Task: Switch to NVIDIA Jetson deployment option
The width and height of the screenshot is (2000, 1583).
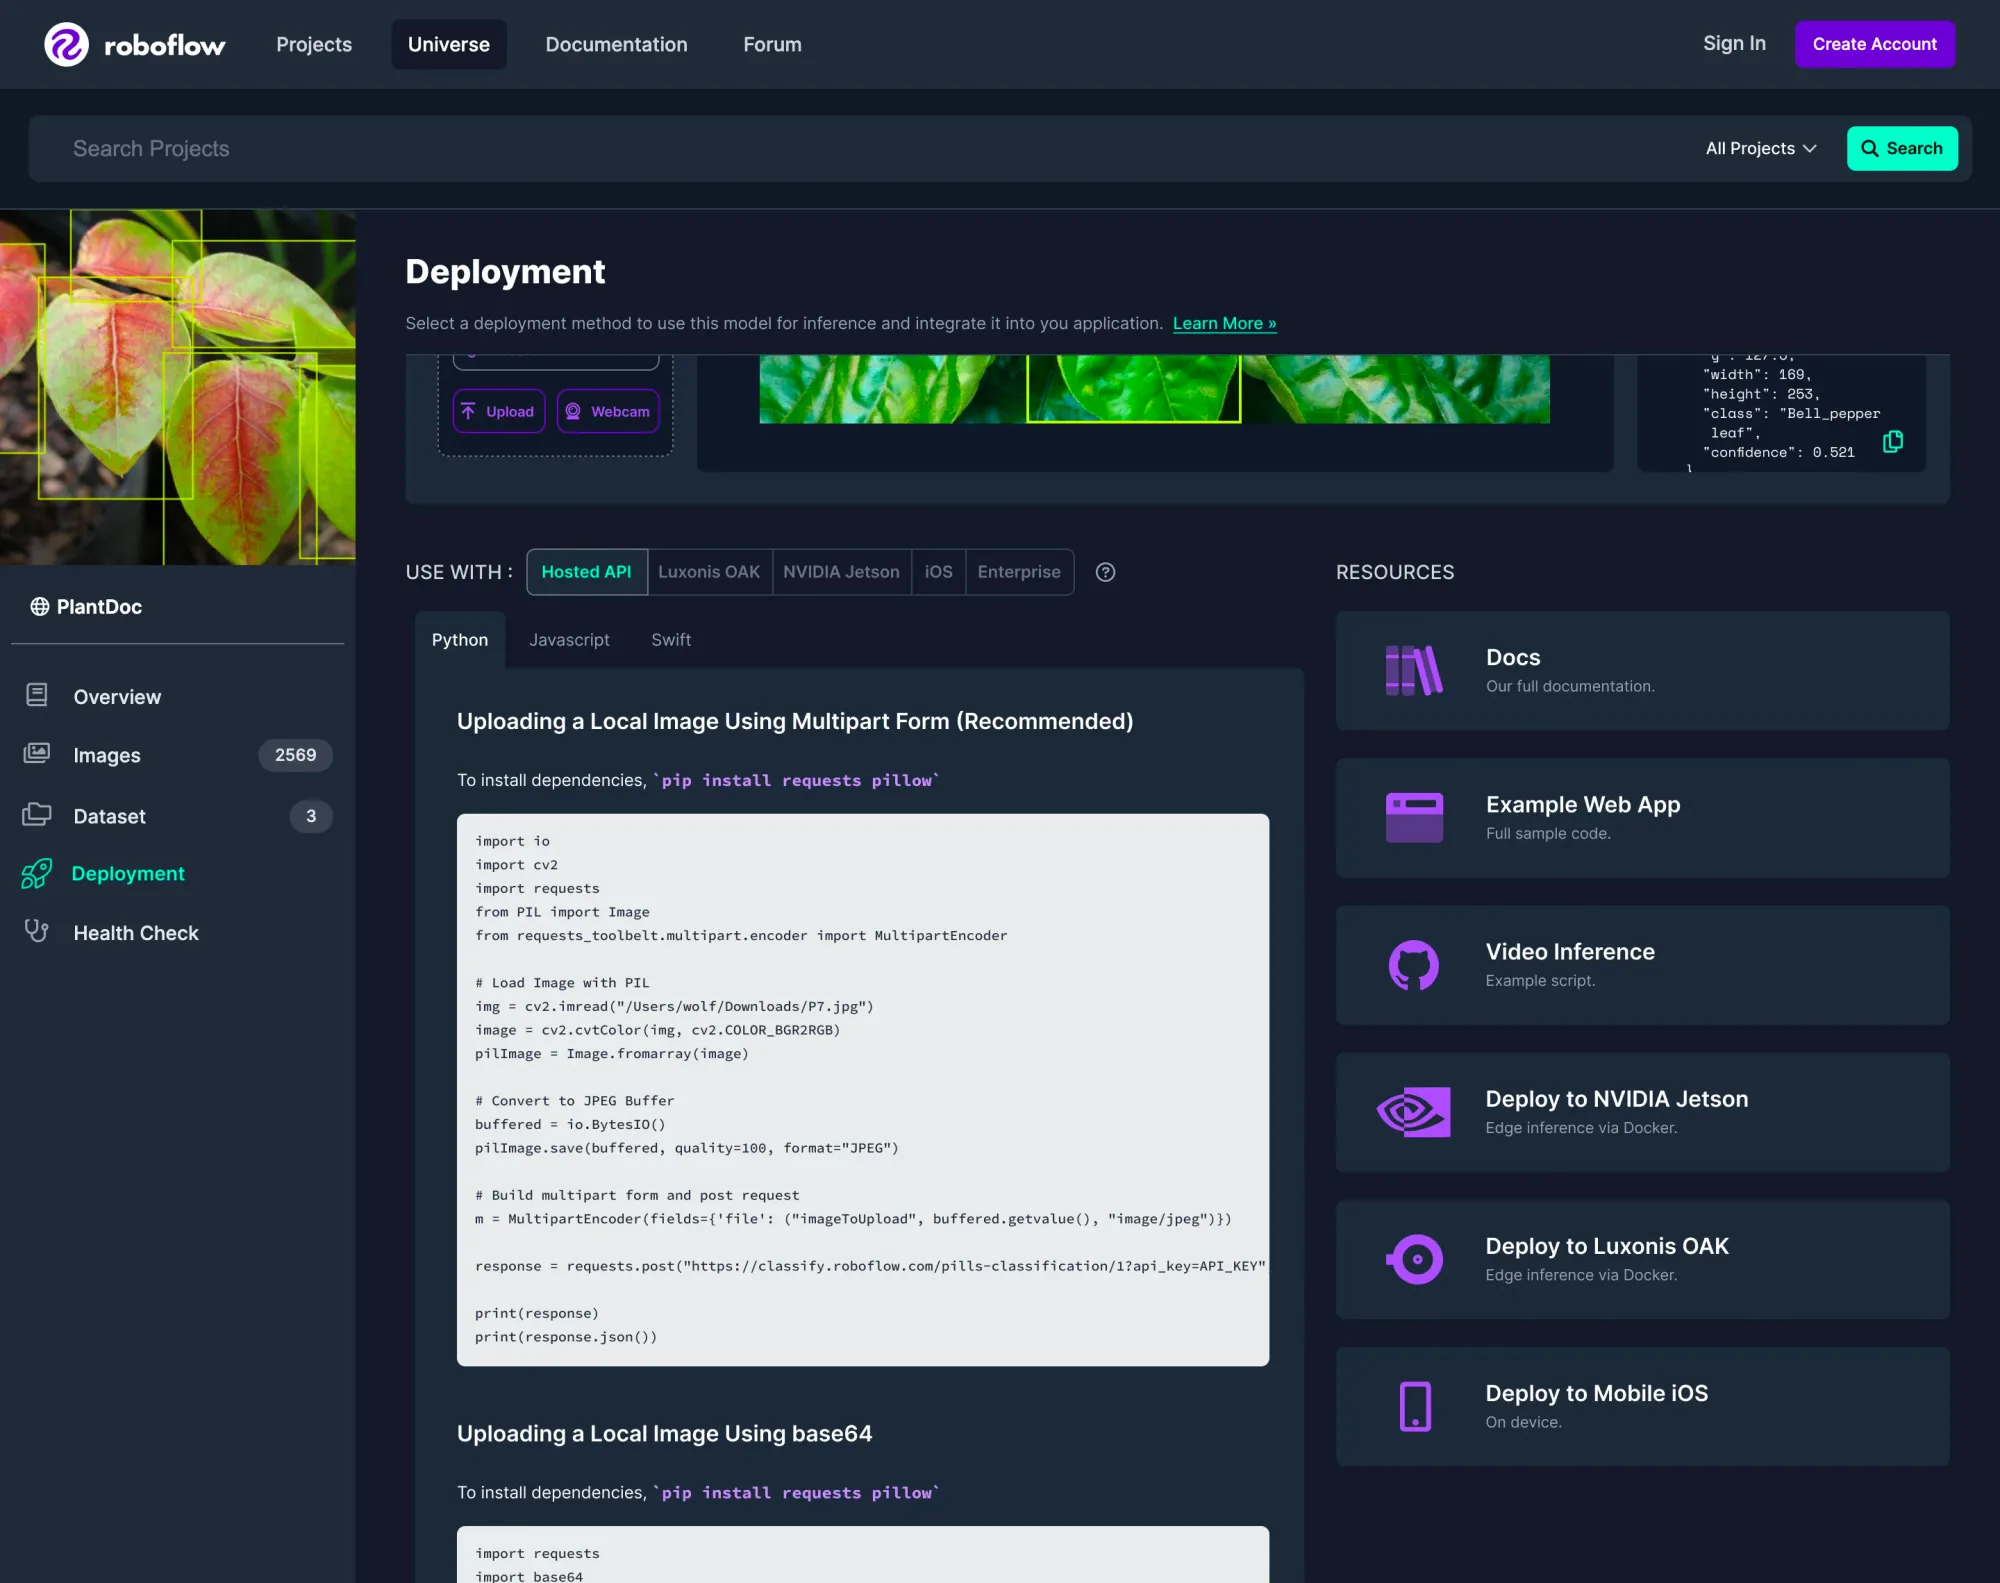Action: pyautogui.click(x=841, y=572)
